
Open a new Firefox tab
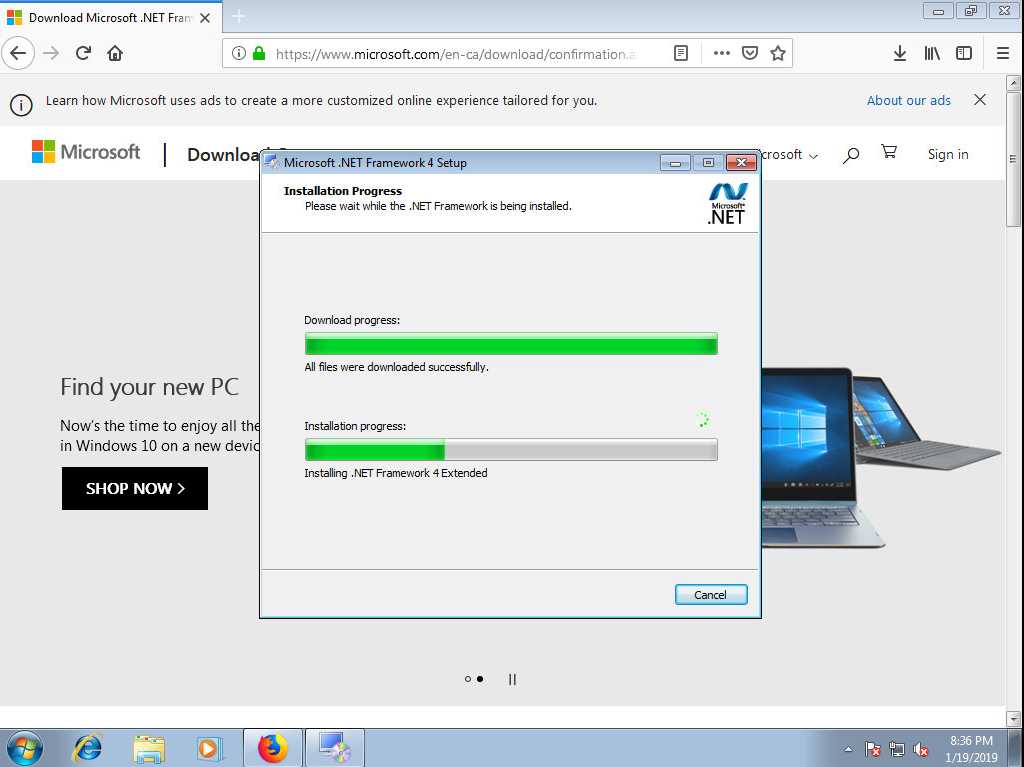239,16
